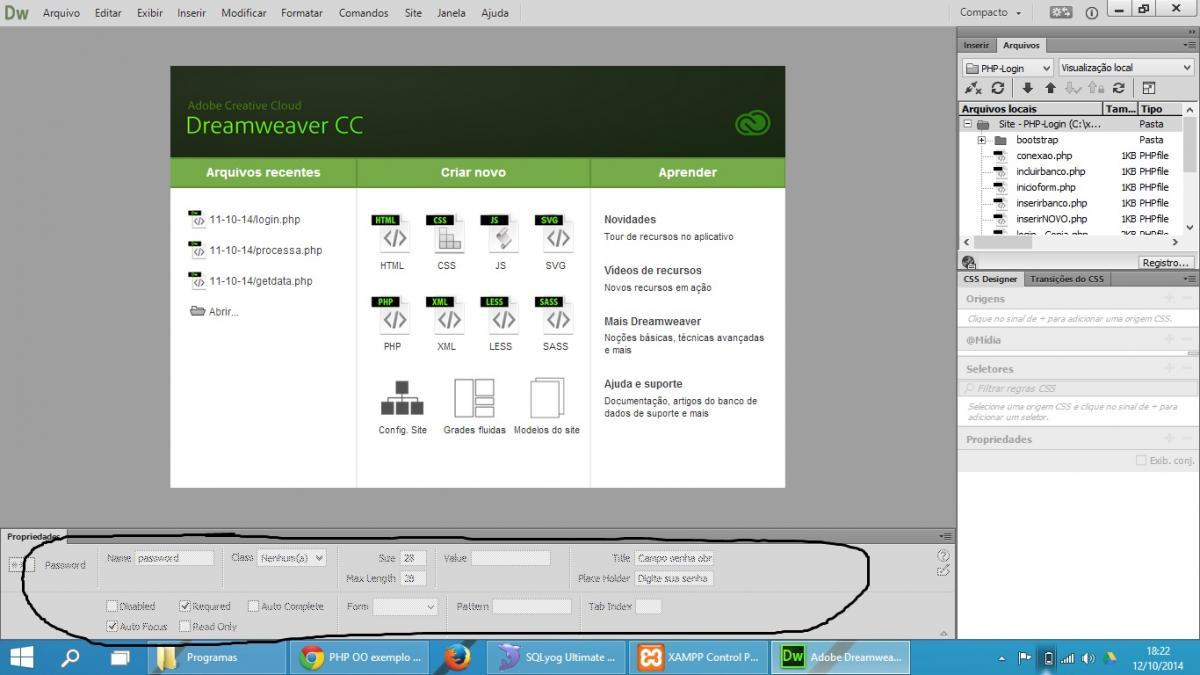Open the Comandos menu
1200x675 pixels.
(x=363, y=13)
